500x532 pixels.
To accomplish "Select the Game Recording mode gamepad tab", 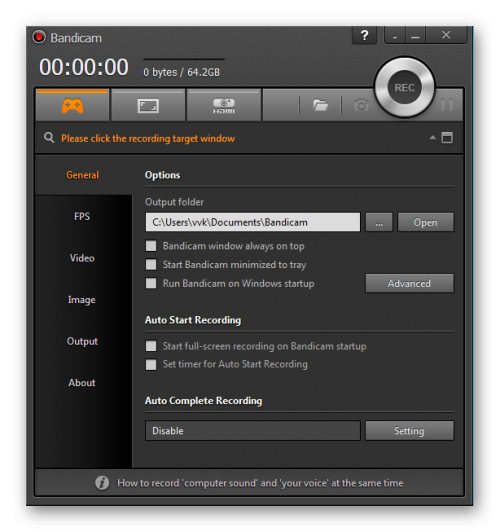I will click(x=72, y=106).
